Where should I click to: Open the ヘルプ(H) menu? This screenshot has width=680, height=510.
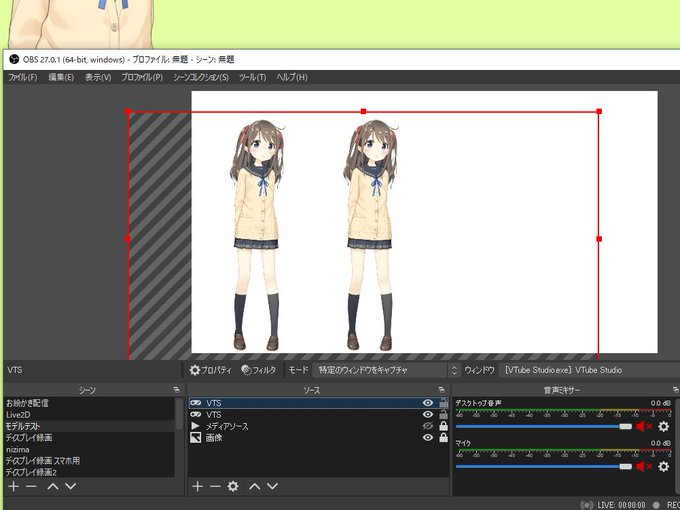[292, 78]
